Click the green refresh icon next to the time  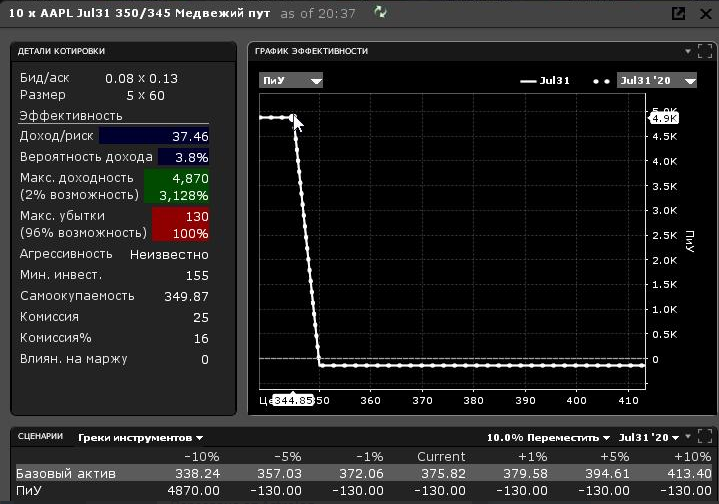[x=380, y=12]
